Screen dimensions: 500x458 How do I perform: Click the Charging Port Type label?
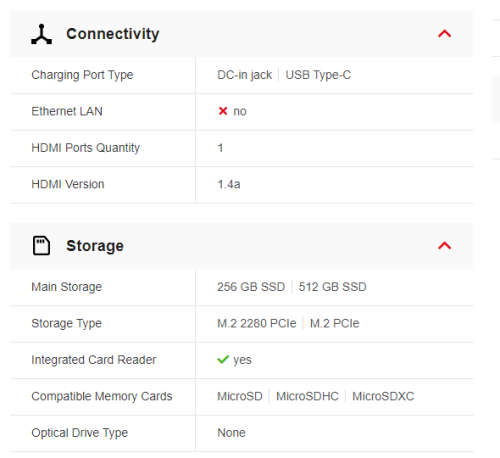click(82, 75)
